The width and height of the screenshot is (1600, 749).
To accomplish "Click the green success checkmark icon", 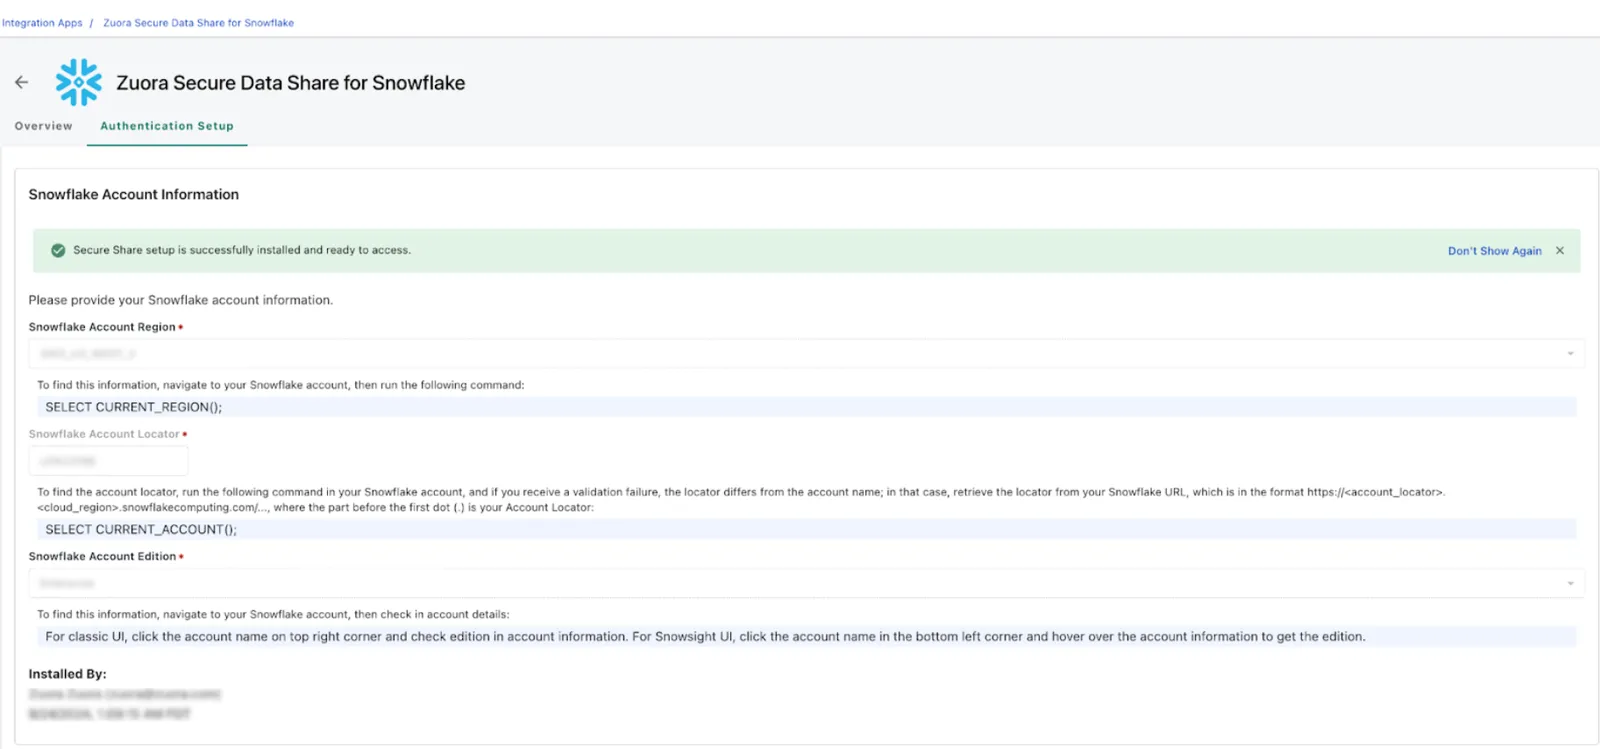I will click(58, 251).
